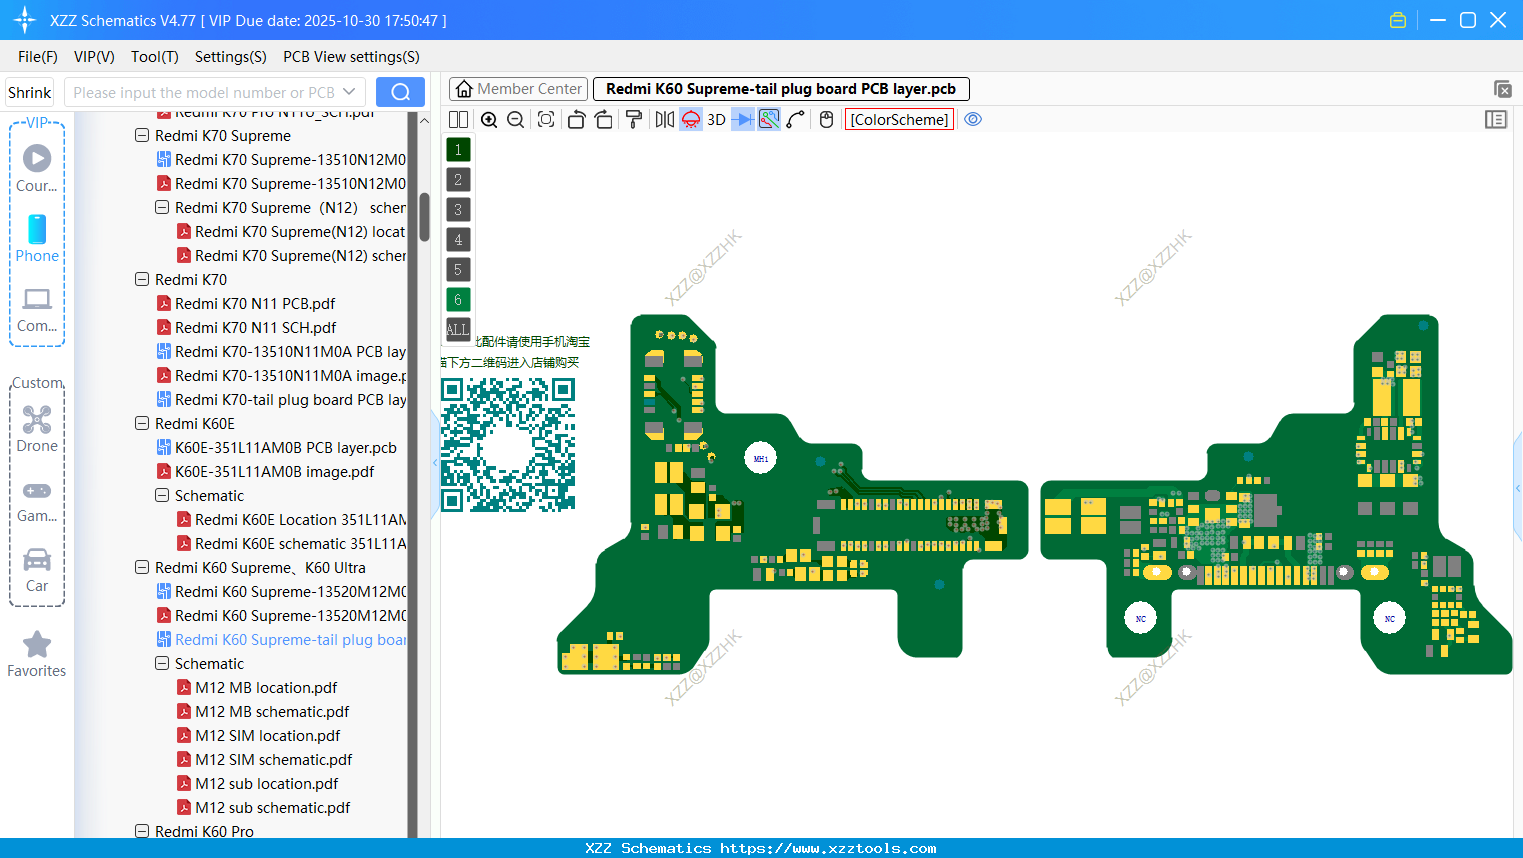1523x858 pixels.
Task: Toggle PCB layer 5
Action: click(x=458, y=270)
